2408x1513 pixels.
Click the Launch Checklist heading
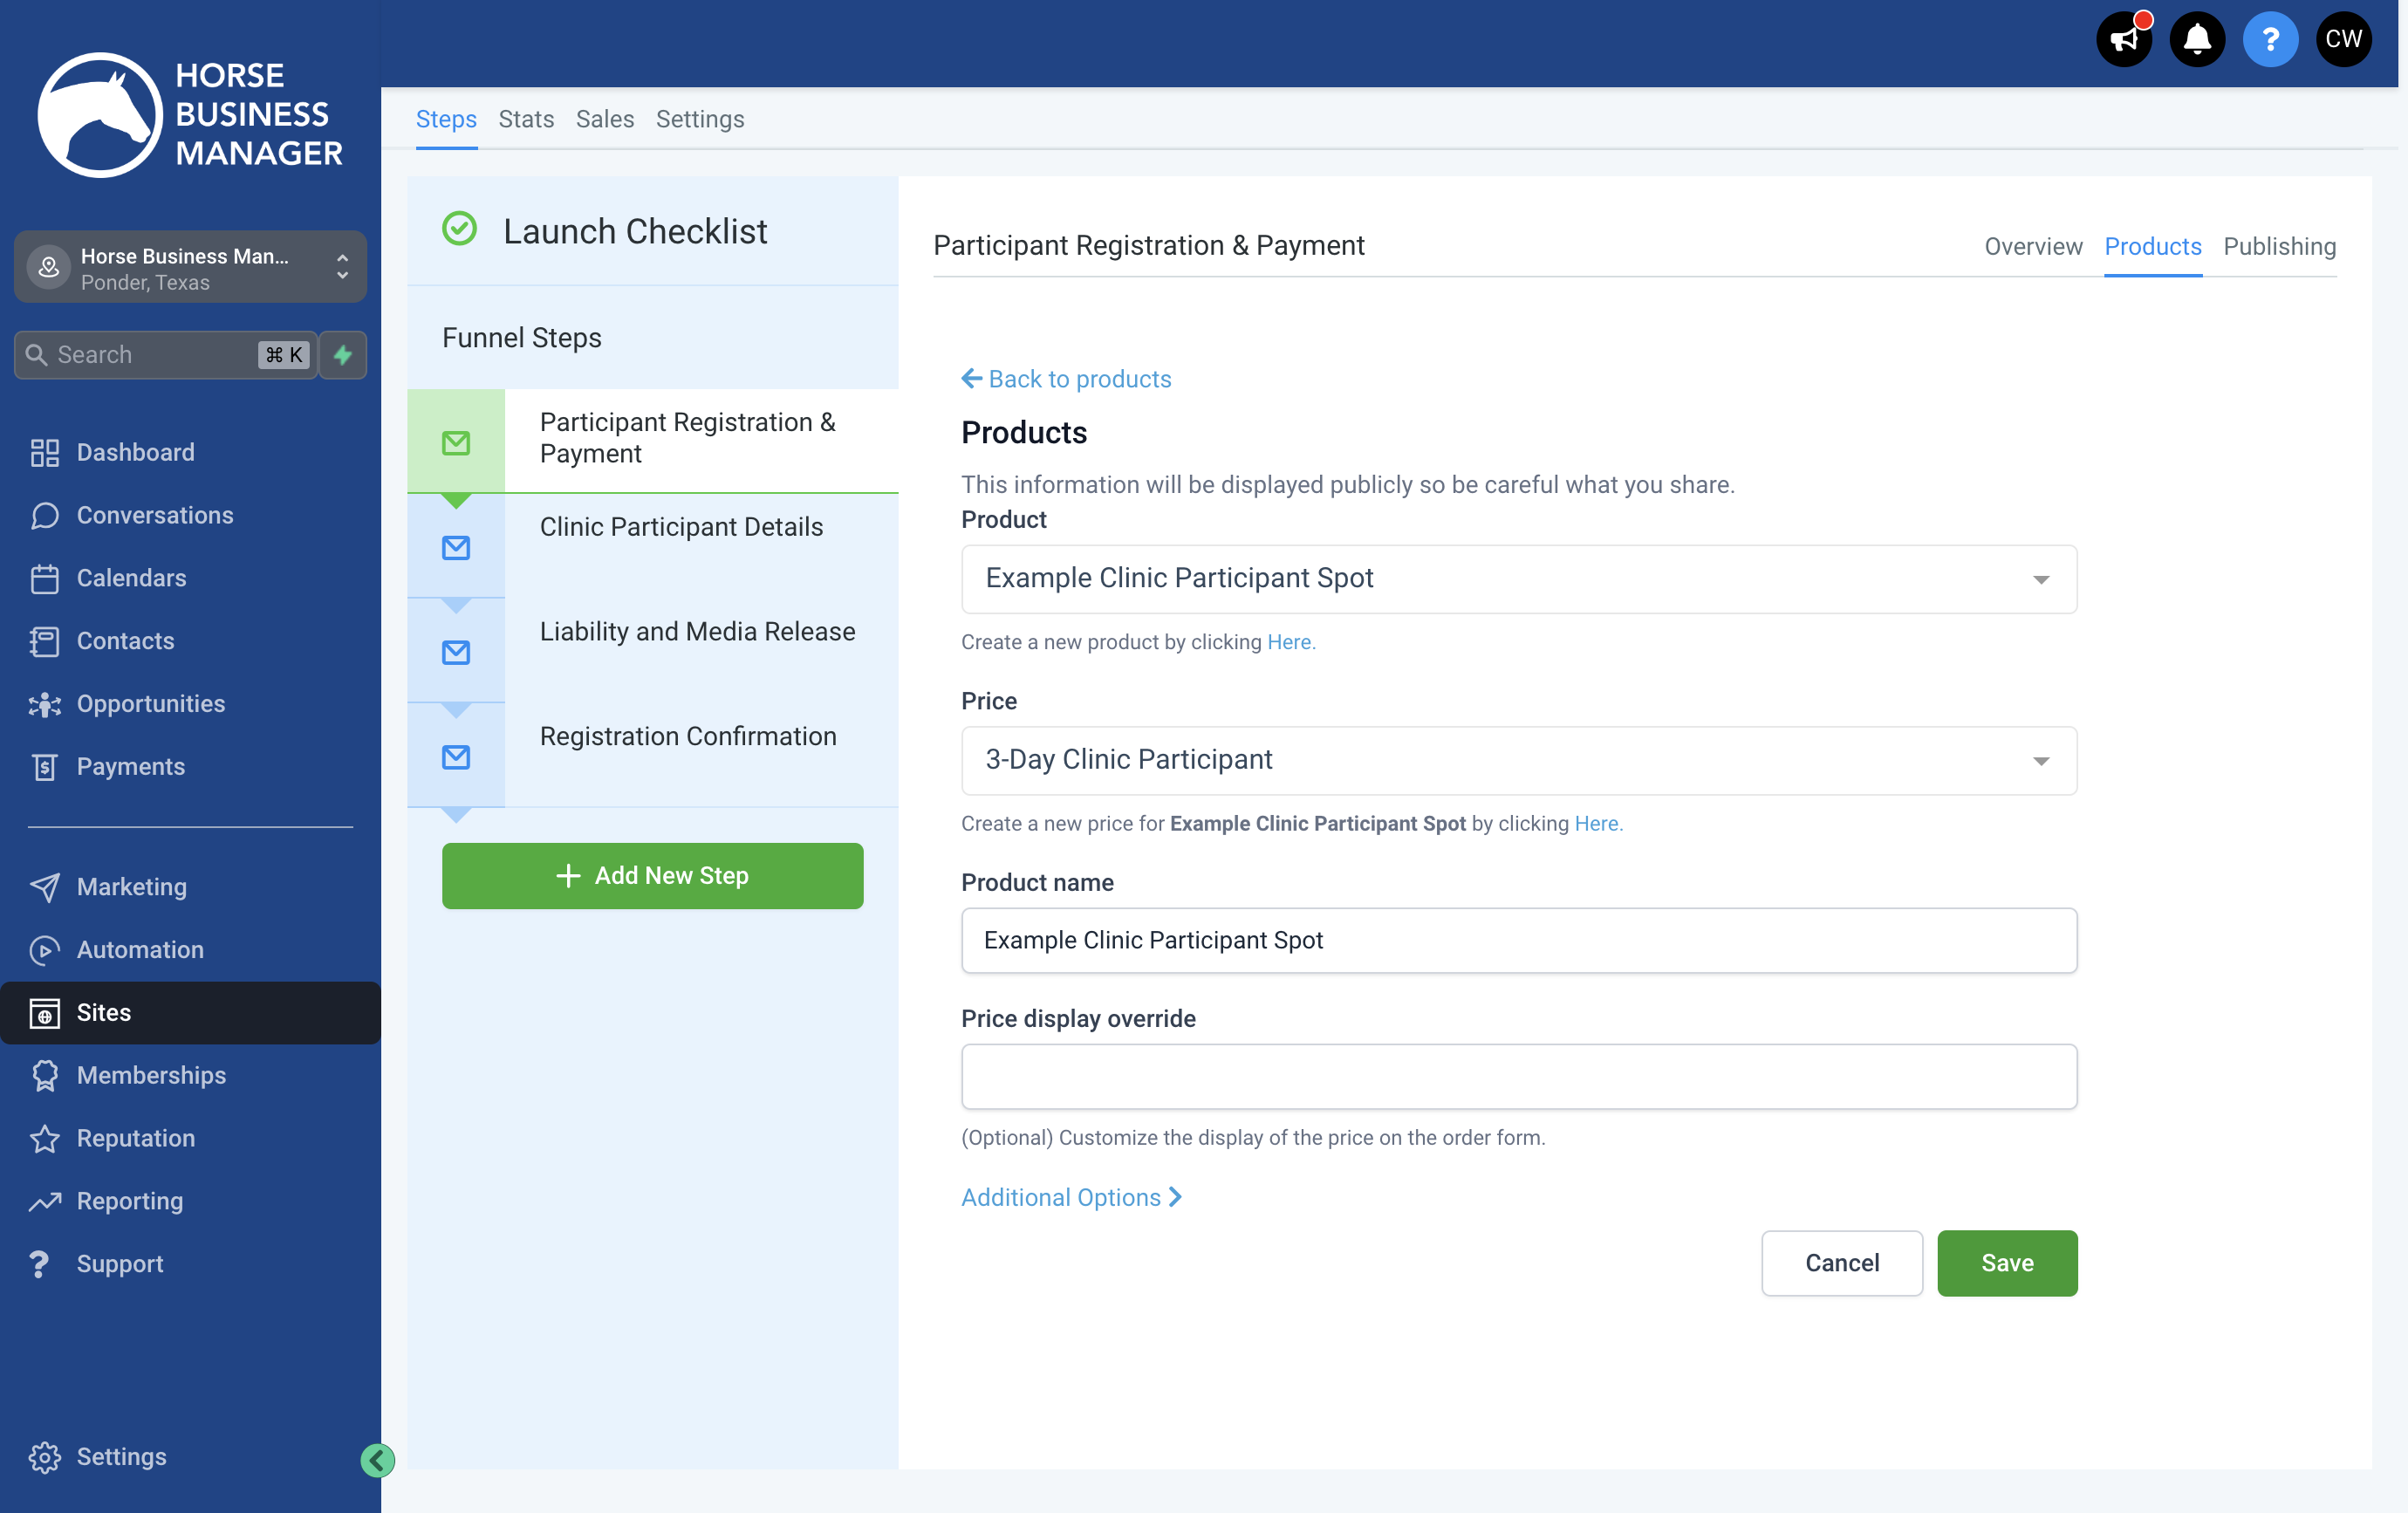(635, 231)
